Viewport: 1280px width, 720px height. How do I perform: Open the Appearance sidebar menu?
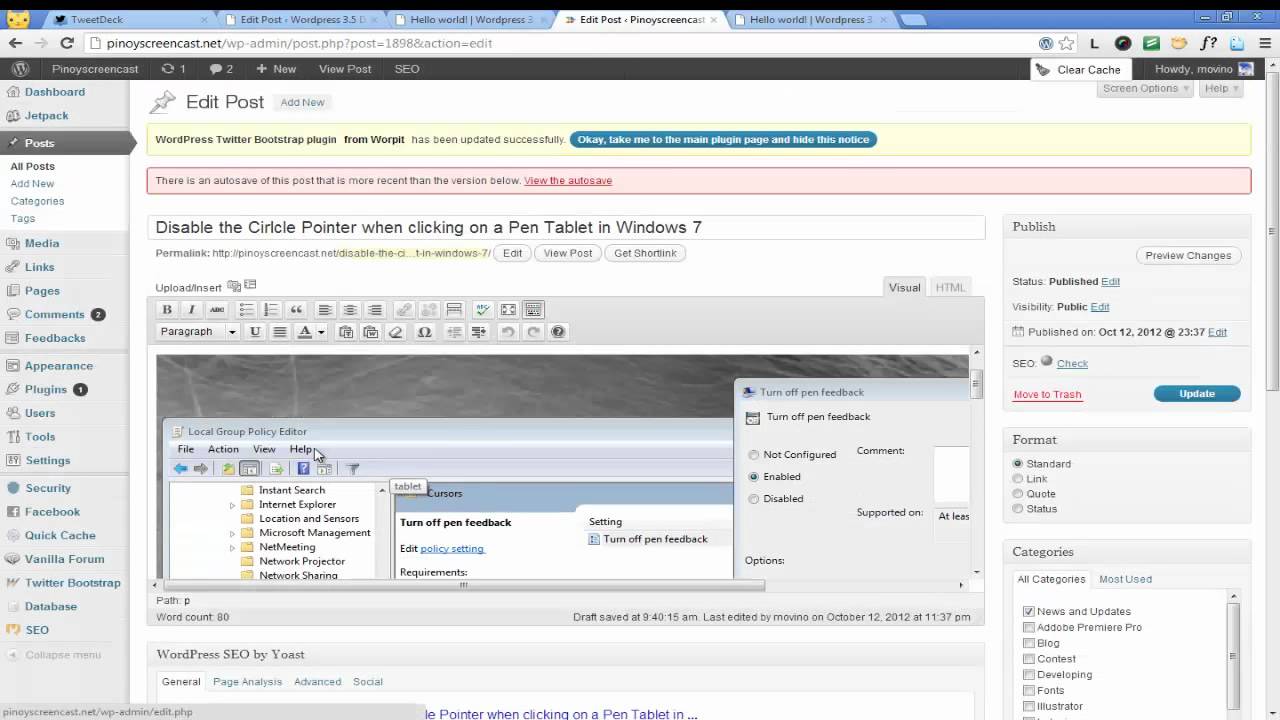coord(59,366)
